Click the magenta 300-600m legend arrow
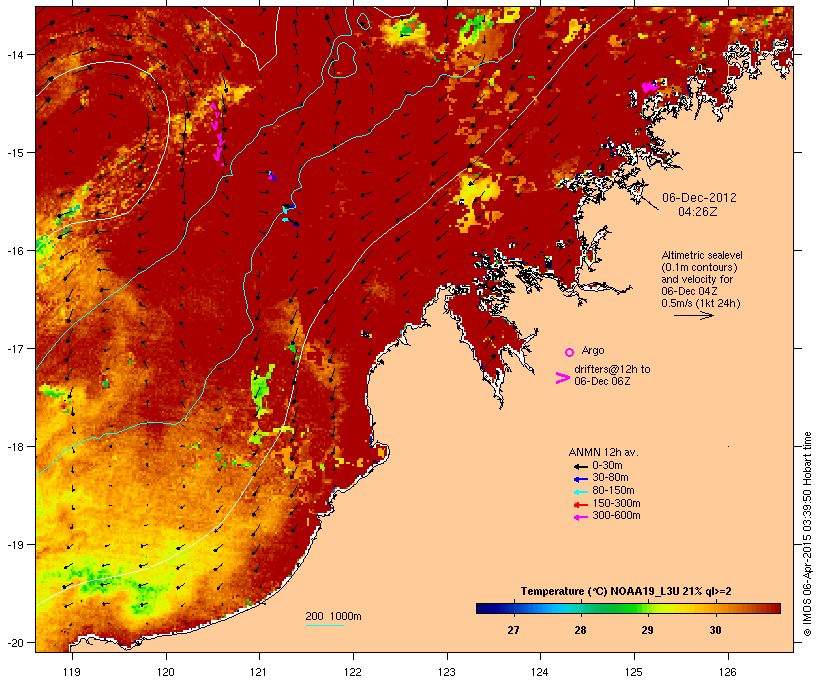Viewport: 820px width, 680px height. [x=580, y=517]
